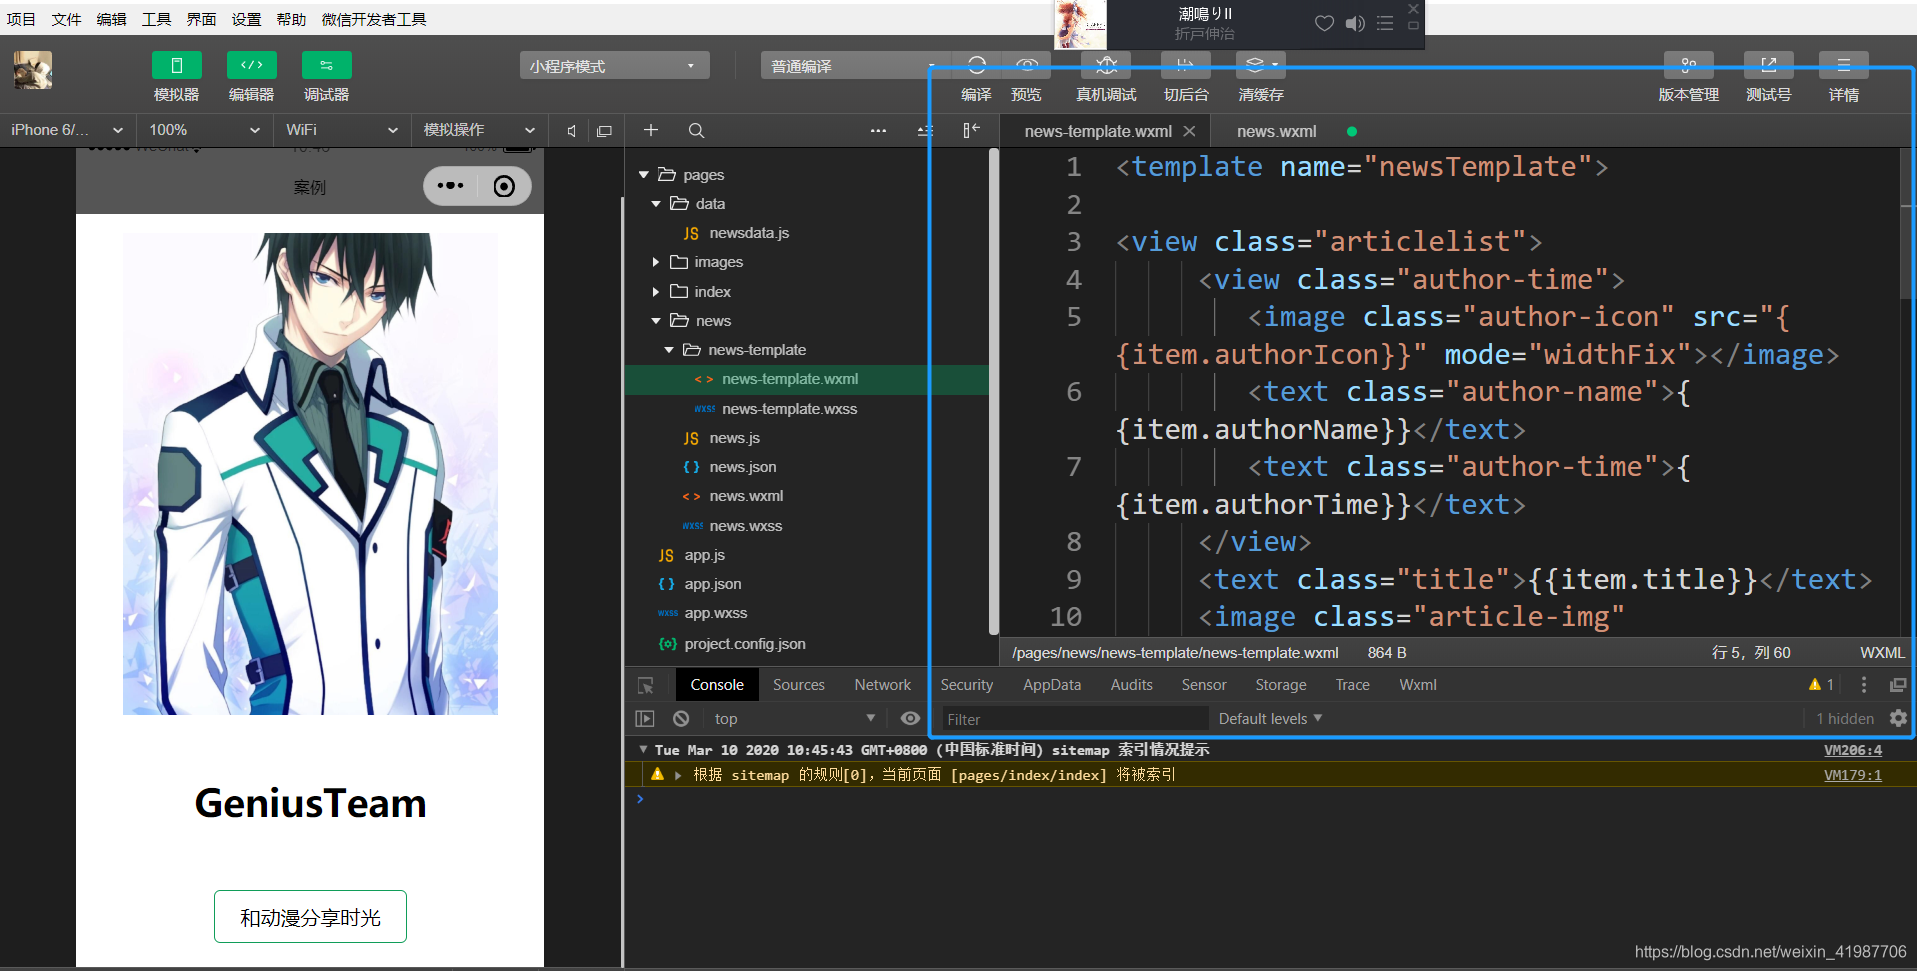Click the simulator capsule close circle

pos(504,186)
